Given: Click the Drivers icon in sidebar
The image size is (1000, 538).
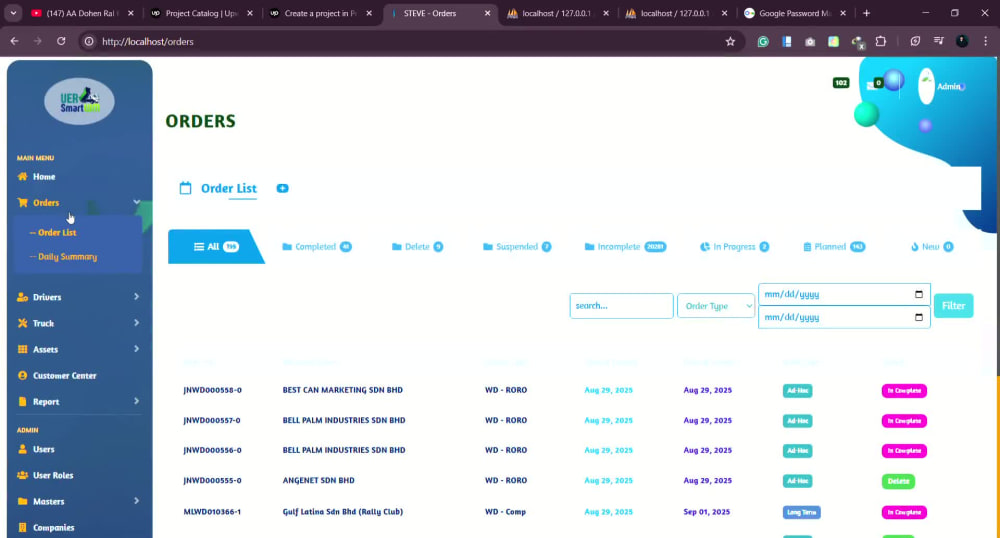Looking at the screenshot, I should point(22,297).
